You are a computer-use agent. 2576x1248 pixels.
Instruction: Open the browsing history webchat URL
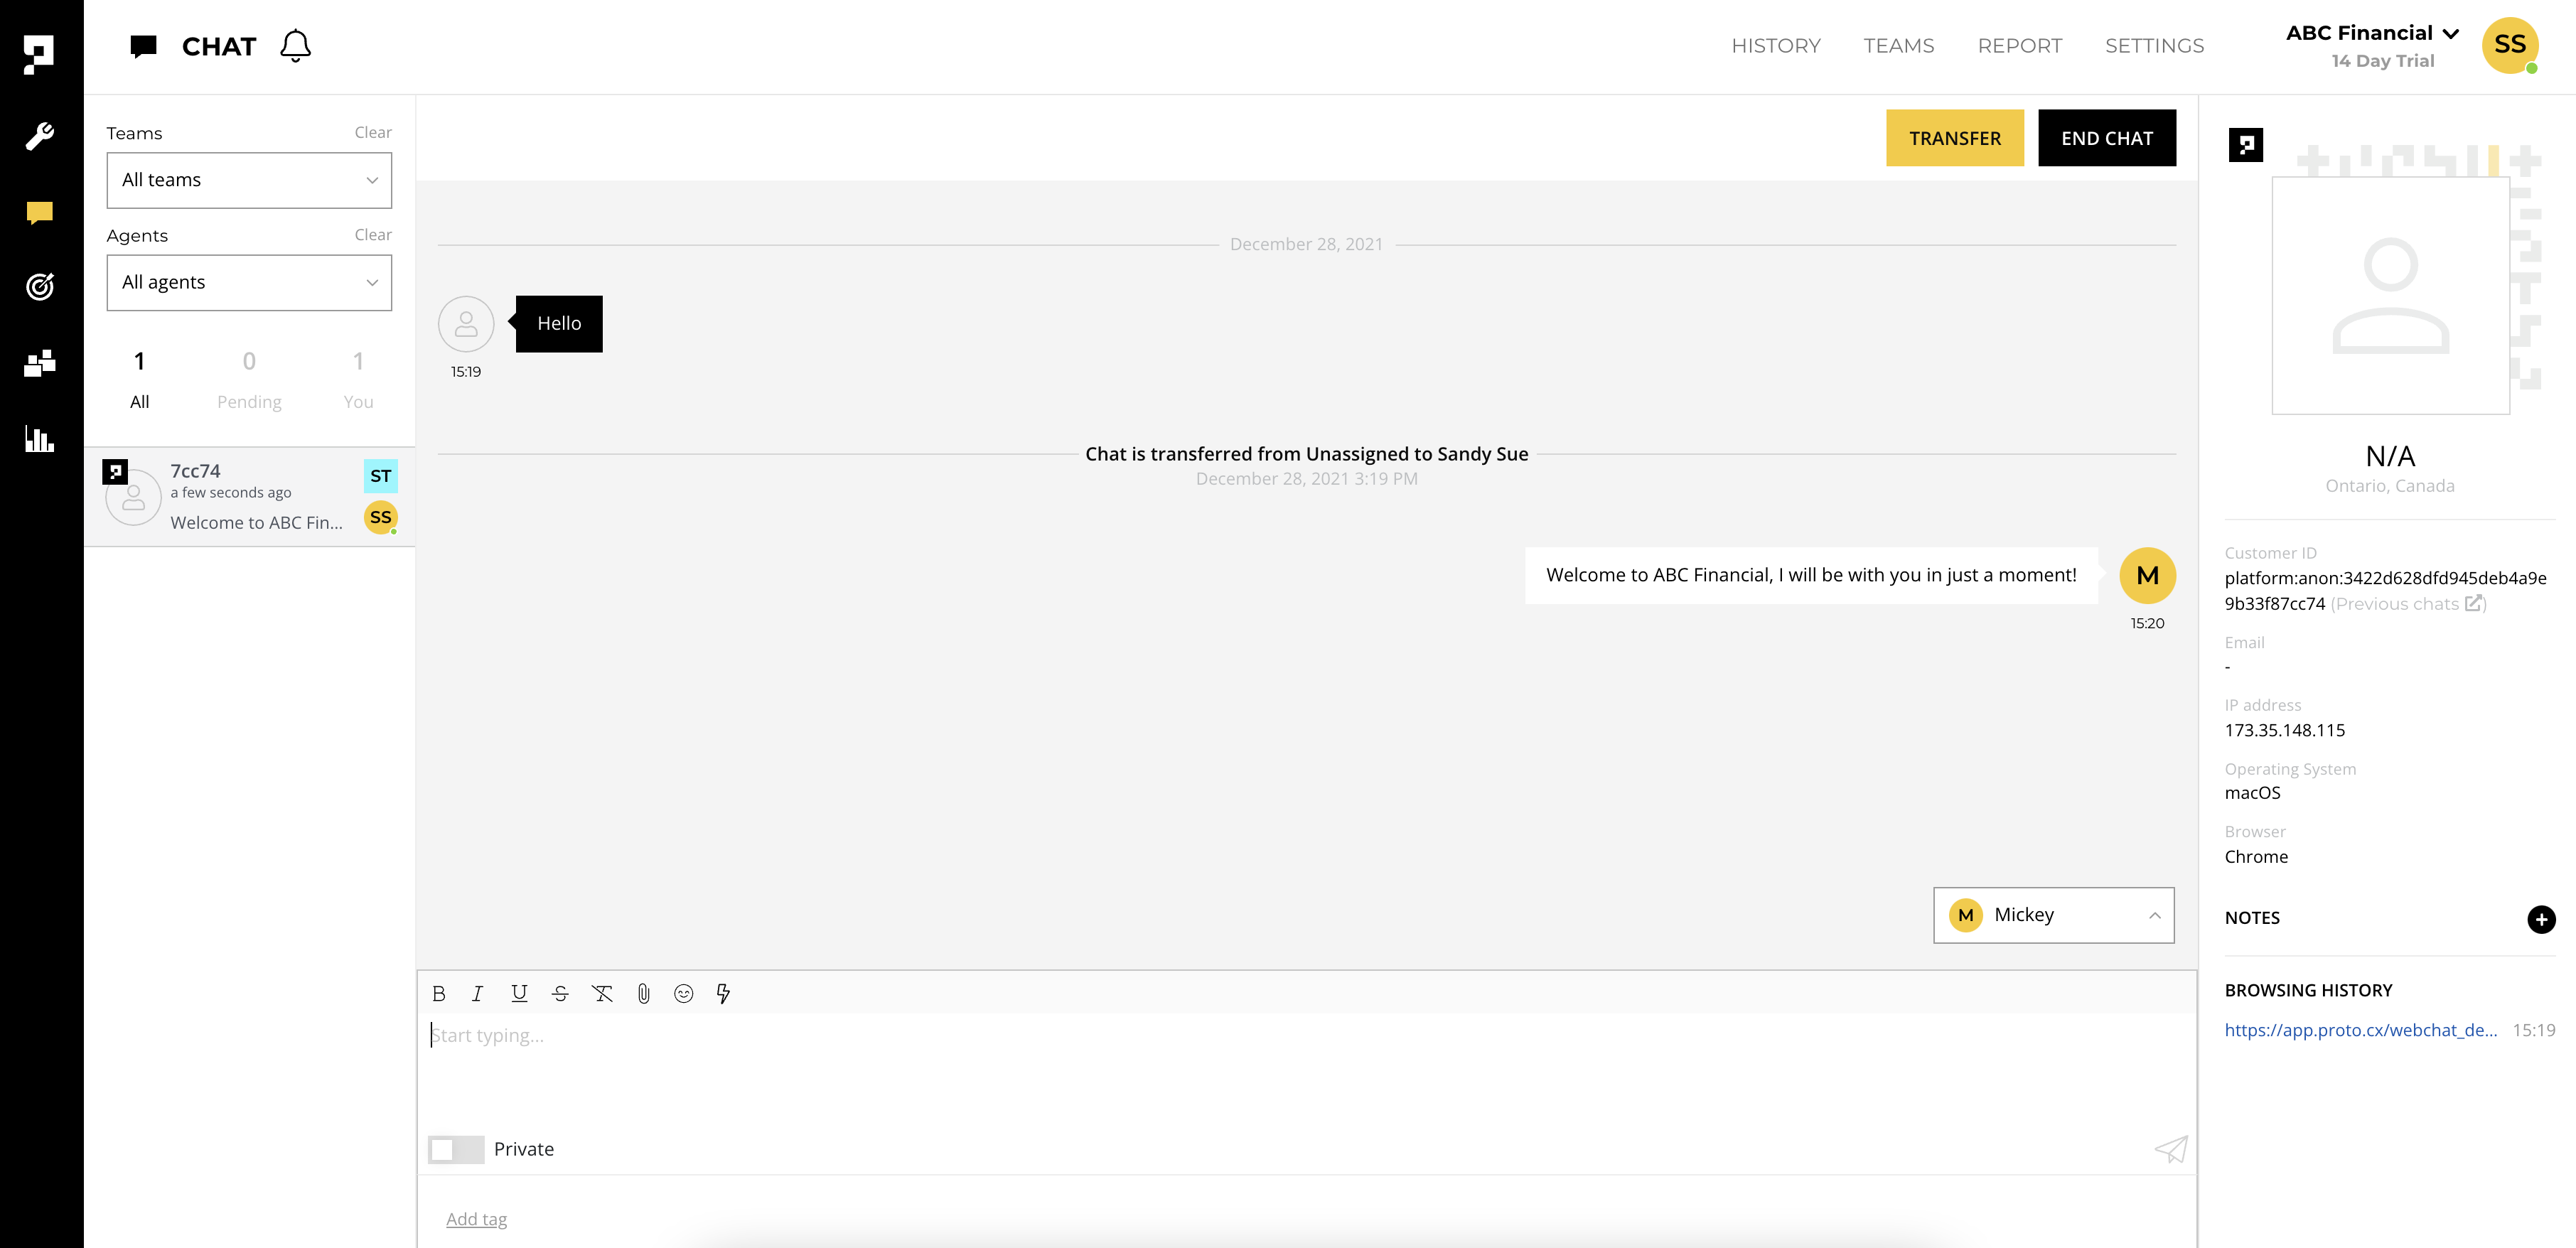pos(2360,1030)
